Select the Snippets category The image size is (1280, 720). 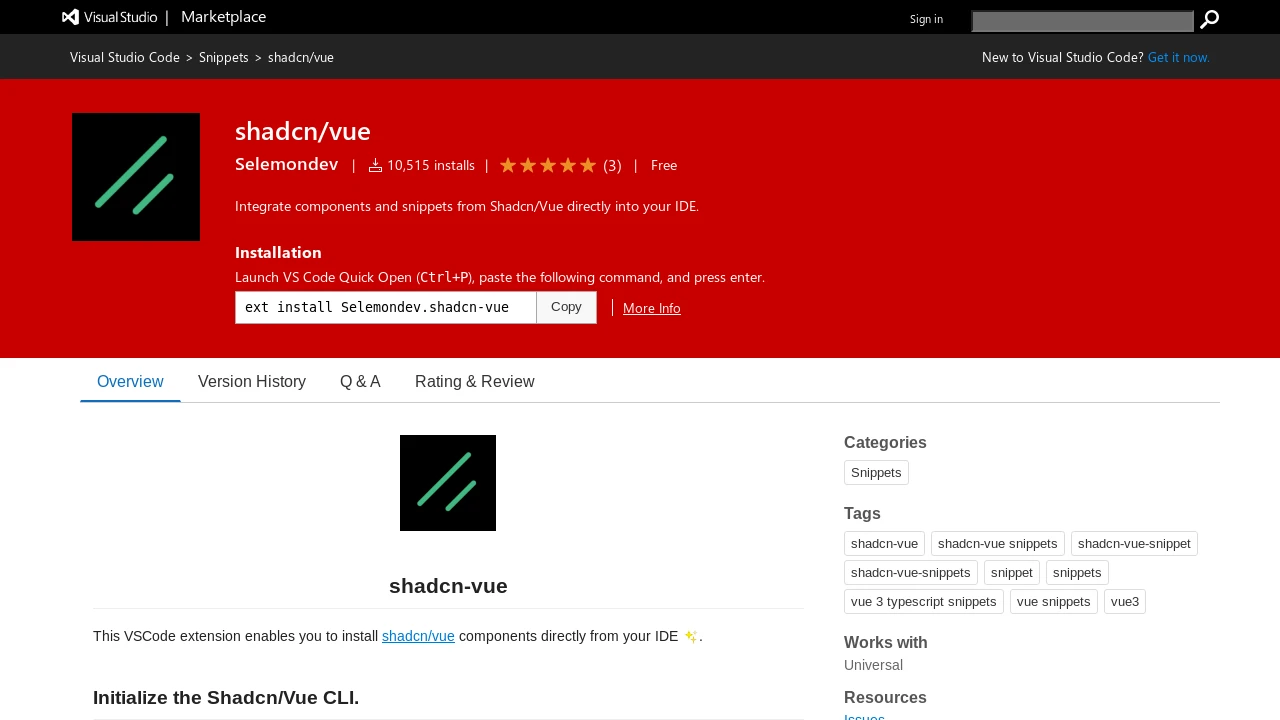pyautogui.click(x=876, y=472)
